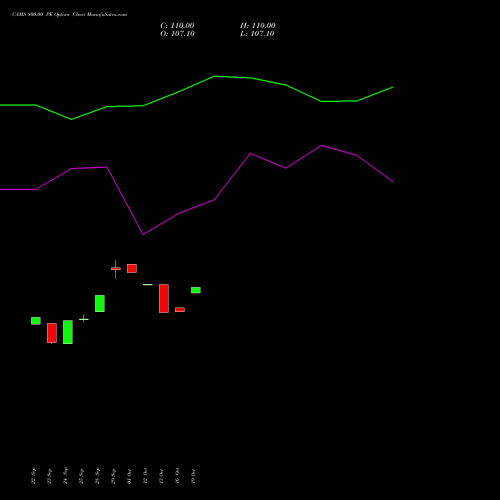Image resolution: width=500 pixels, height=500 pixels.
Task: Select the low value 'L: 107.10'
Action: click(x=257, y=34)
